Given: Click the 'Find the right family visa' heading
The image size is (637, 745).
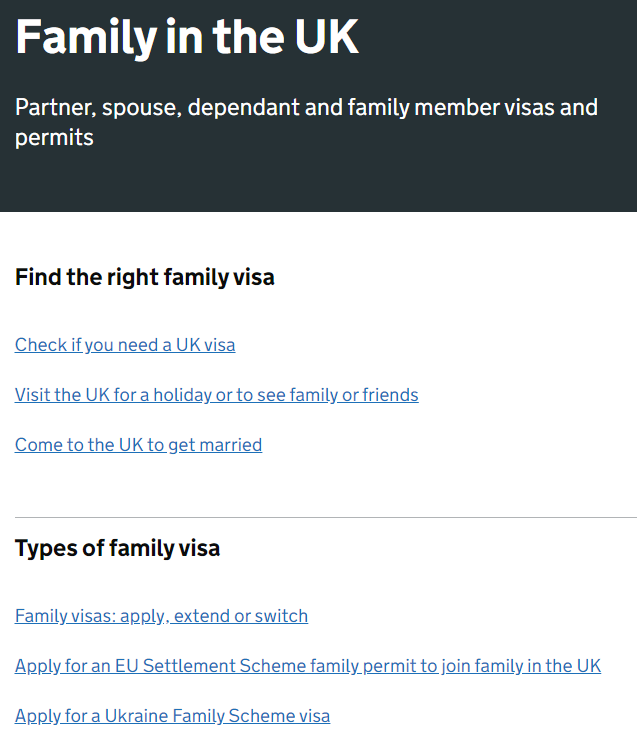Looking at the screenshot, I should tap(144, 277).
